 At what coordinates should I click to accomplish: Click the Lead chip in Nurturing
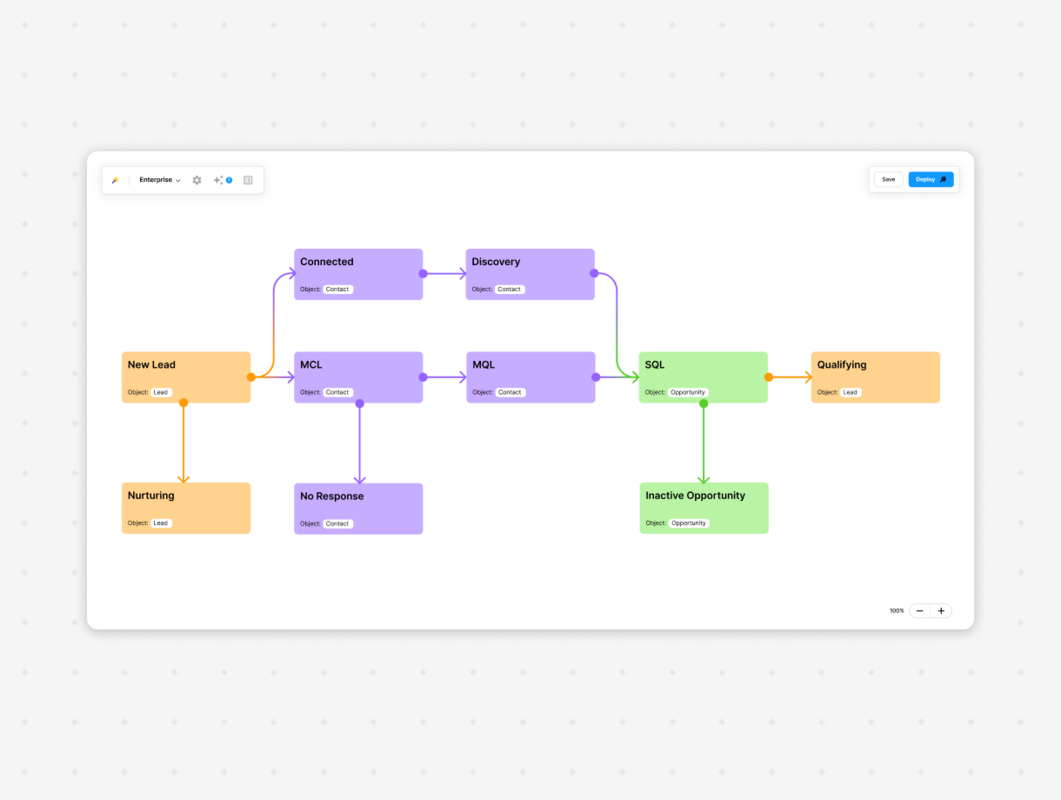pyautogui.click(x=160, y=523)
